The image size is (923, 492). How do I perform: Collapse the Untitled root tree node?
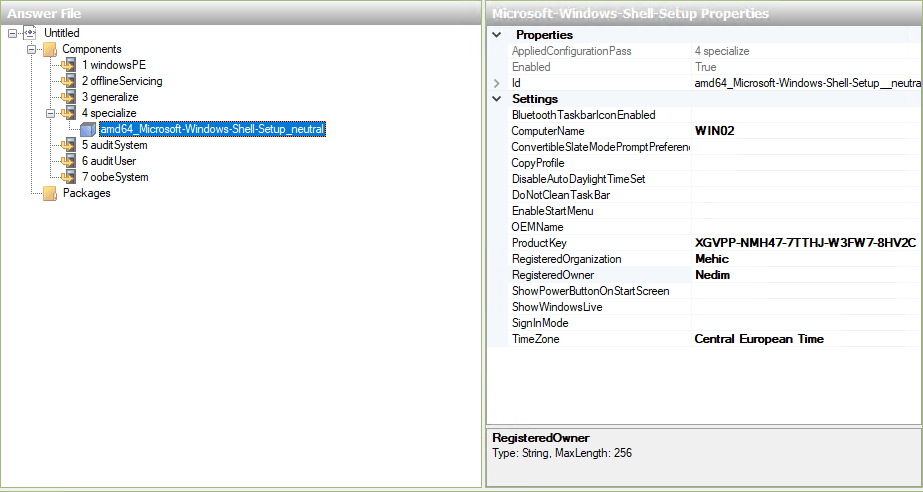[12, 33]
